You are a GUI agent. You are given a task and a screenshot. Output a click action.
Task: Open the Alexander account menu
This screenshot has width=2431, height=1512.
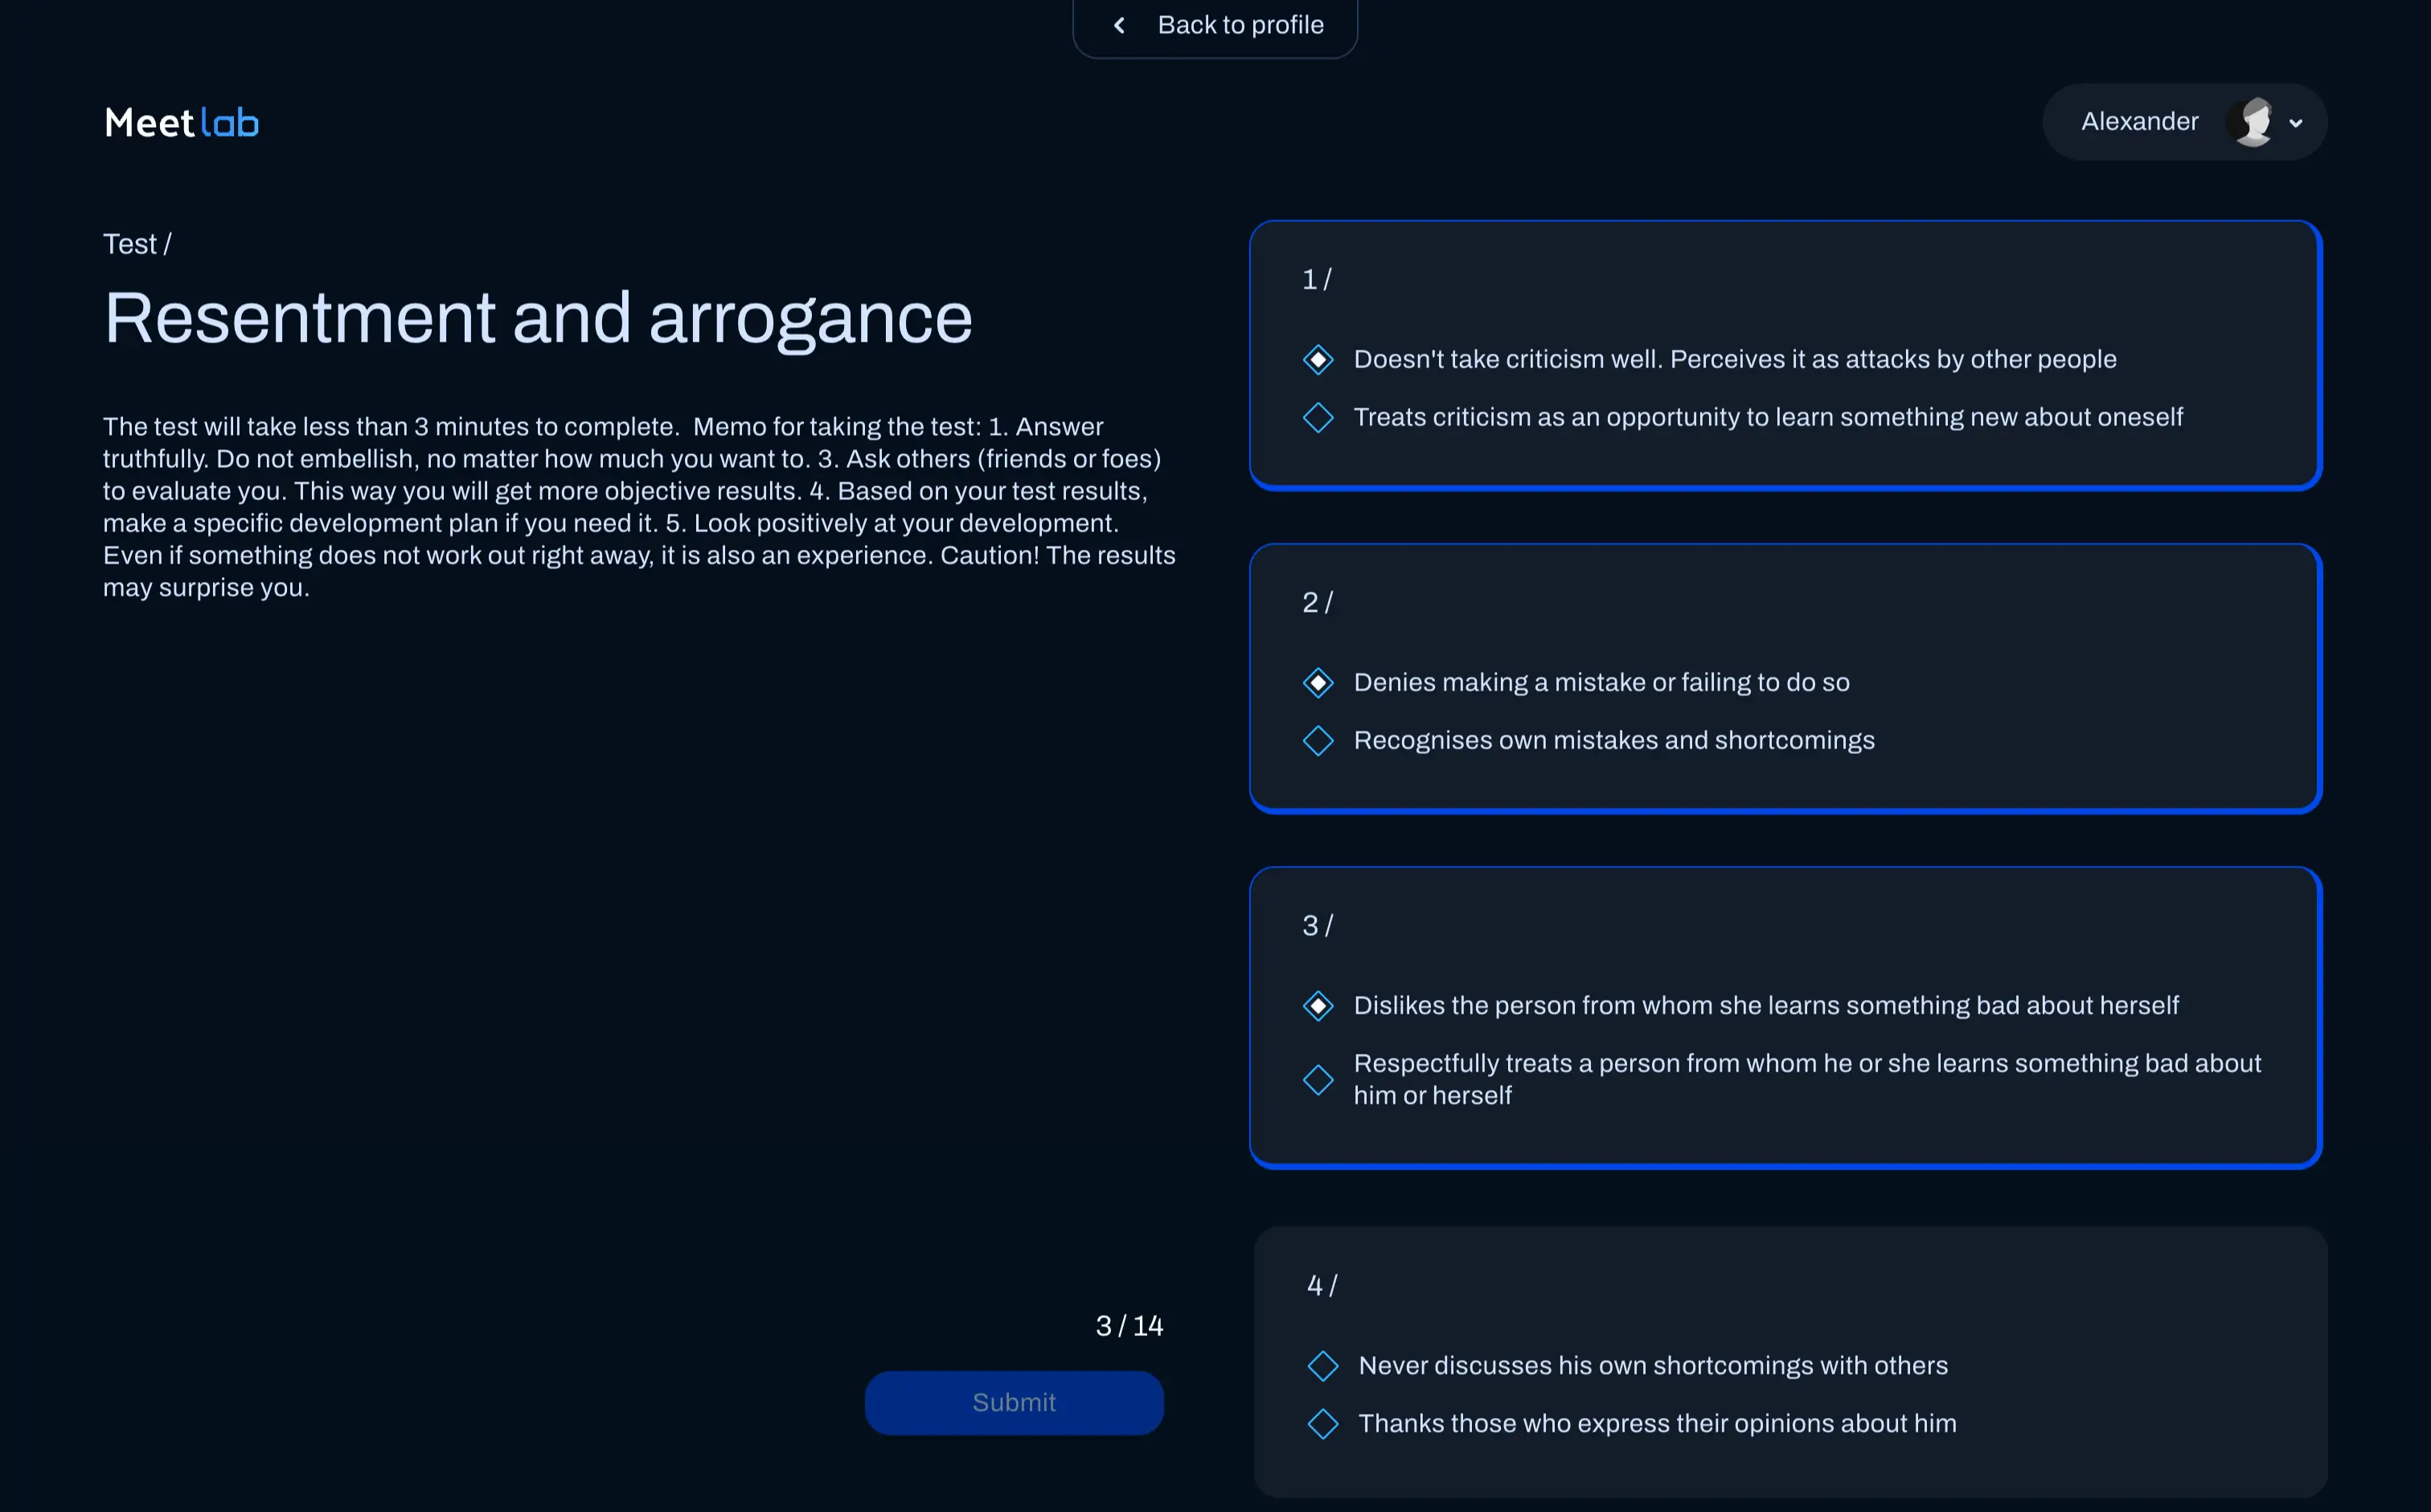(2139, 122)
